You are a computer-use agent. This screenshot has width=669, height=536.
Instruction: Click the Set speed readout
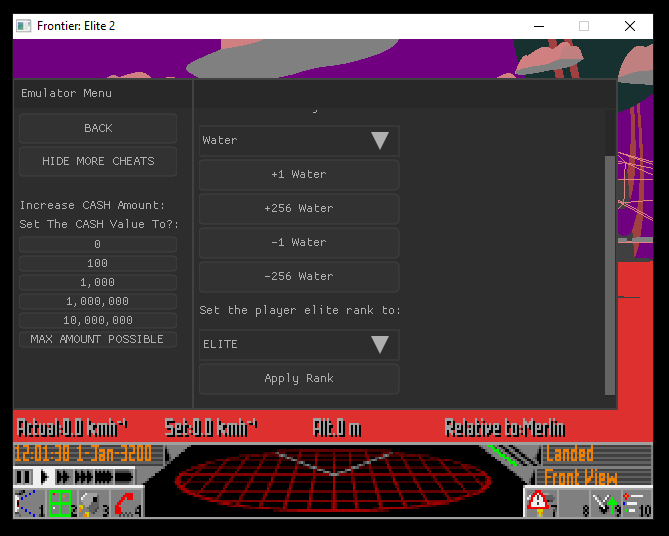(x=211, y=428)
